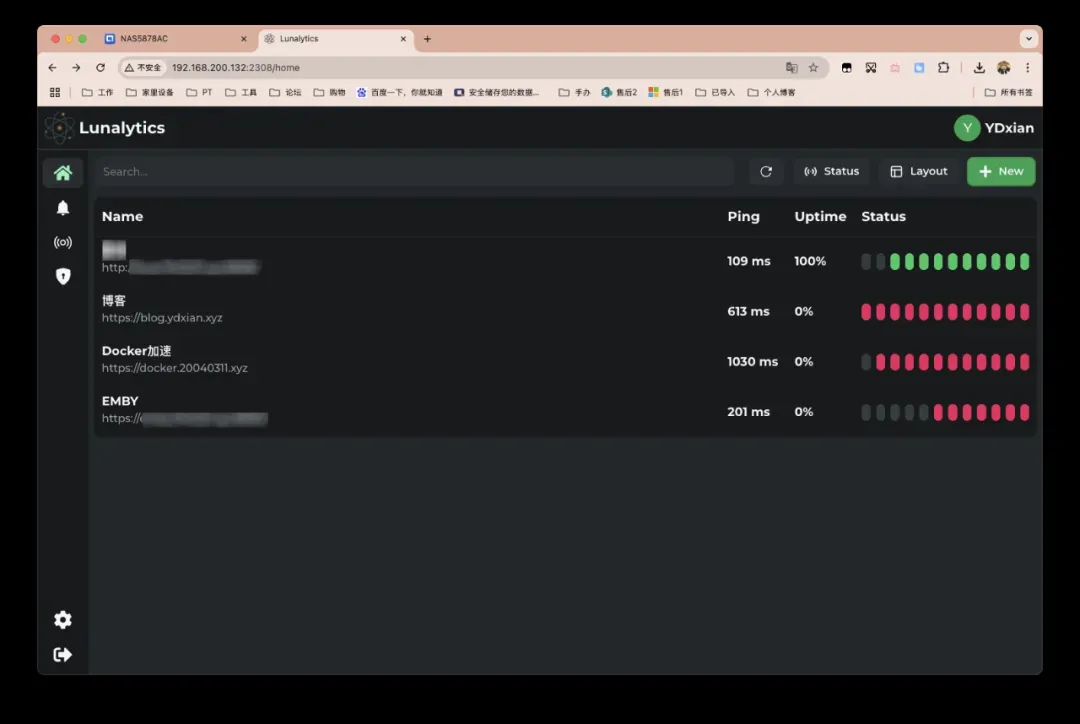Select the 博客 monitor row
Screen dimensions: 1080x724
click(x=400, y=310)
